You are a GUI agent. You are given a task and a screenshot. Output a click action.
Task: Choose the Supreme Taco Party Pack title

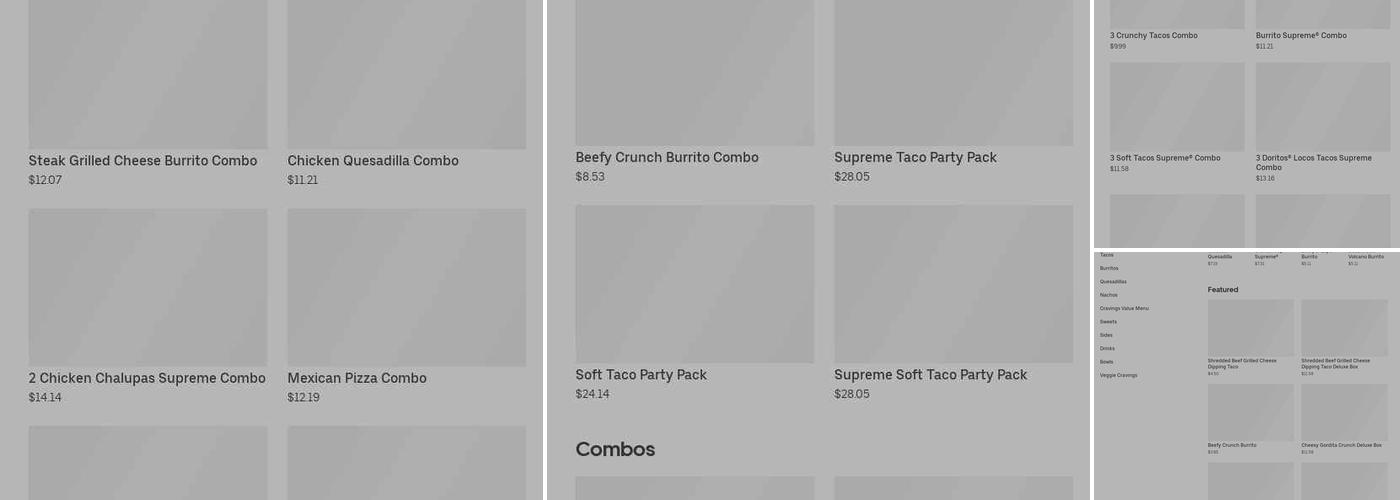point(915,158)
